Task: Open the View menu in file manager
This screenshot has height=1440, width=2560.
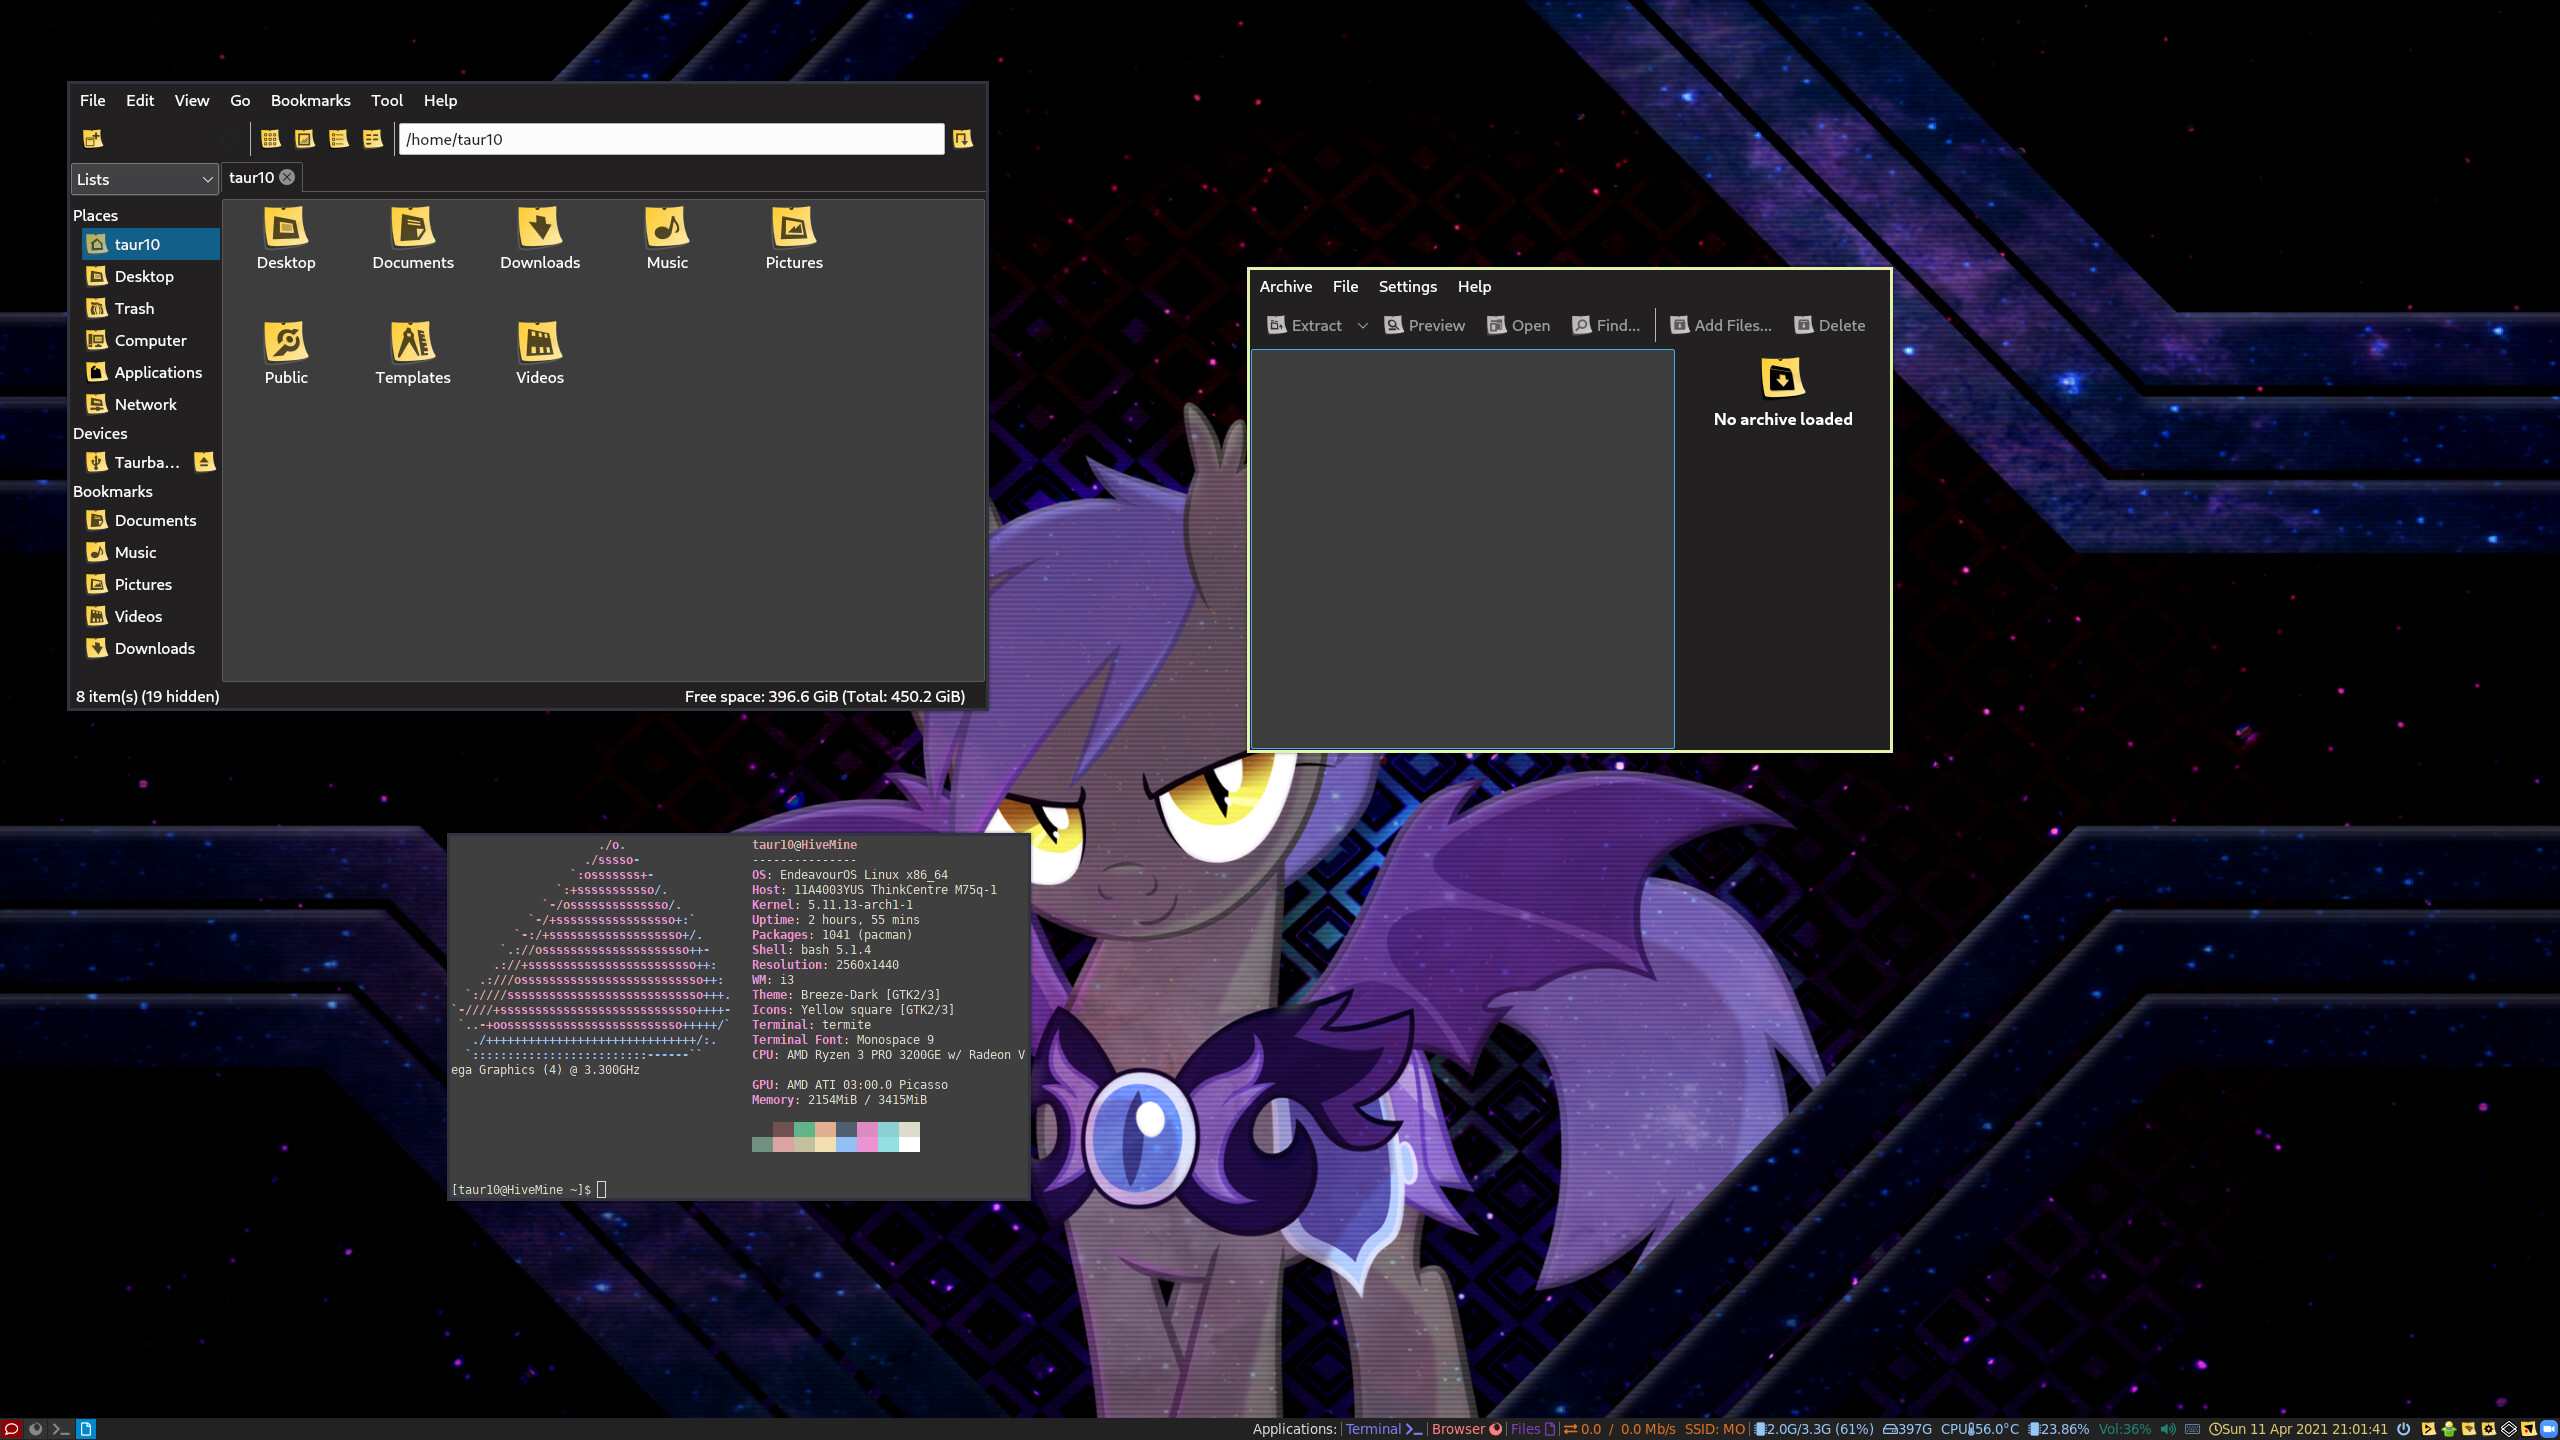Action: 192,100
